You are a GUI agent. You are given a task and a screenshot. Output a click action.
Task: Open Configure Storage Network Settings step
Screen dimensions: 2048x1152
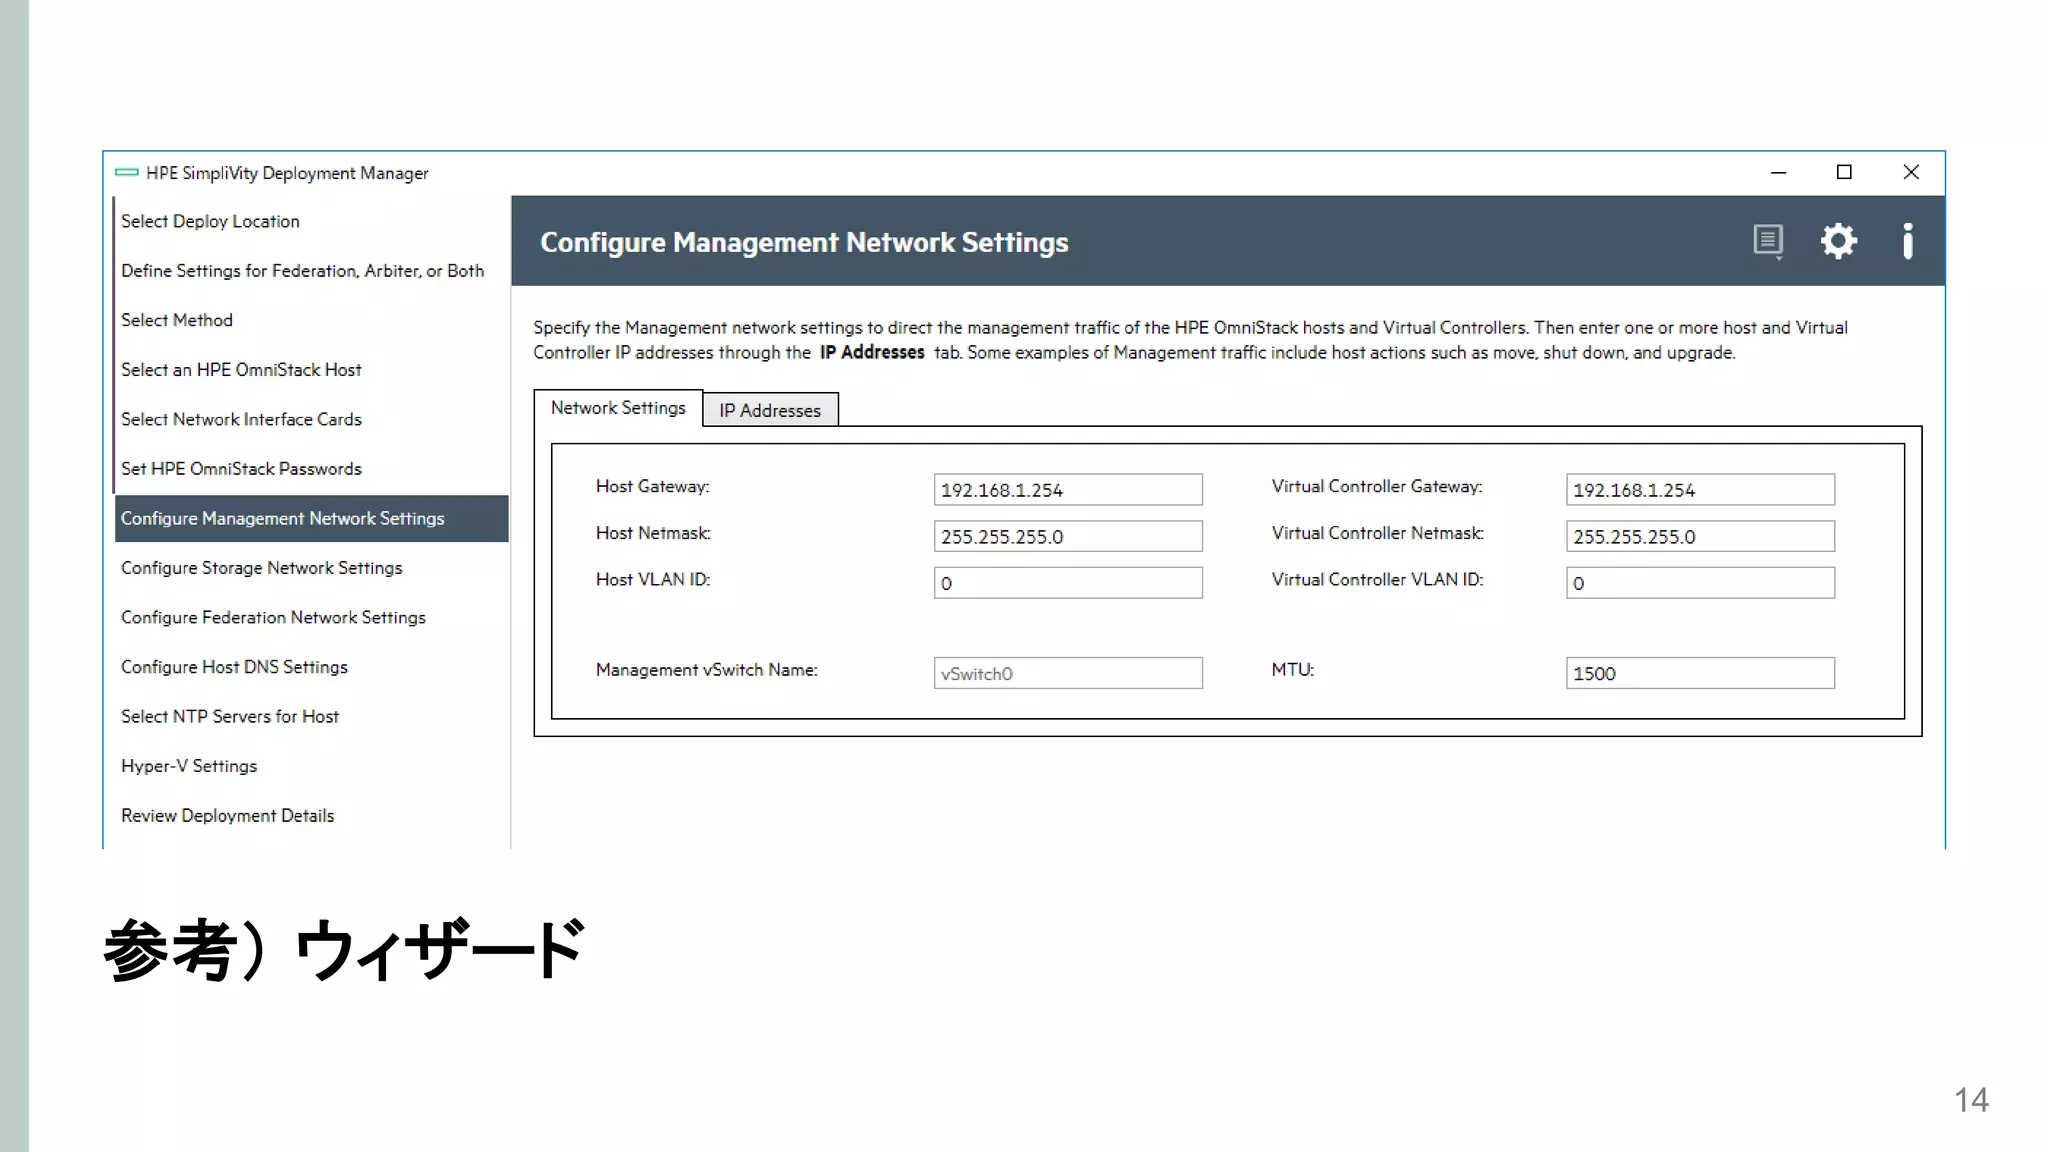261,568
